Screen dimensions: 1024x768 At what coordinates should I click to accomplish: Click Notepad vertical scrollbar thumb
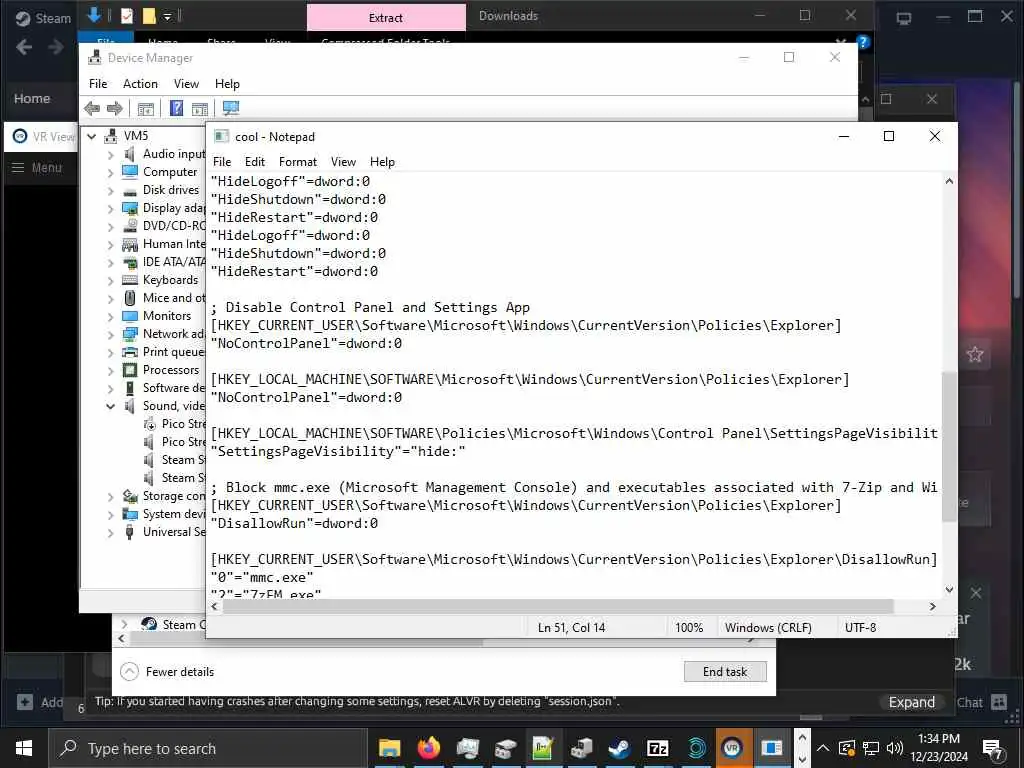949,447
